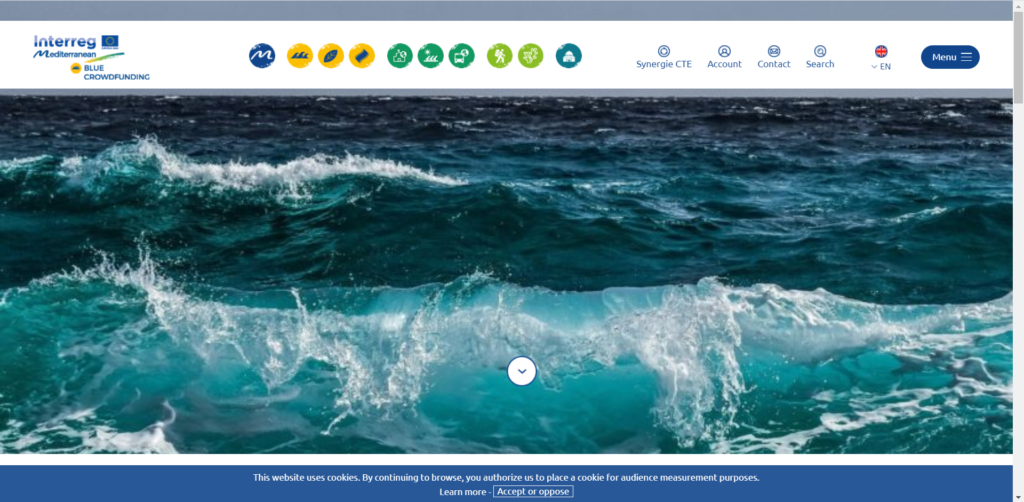1024x502 pixels.
Task: Open the Search tool in header
Action: pos(820,57)
